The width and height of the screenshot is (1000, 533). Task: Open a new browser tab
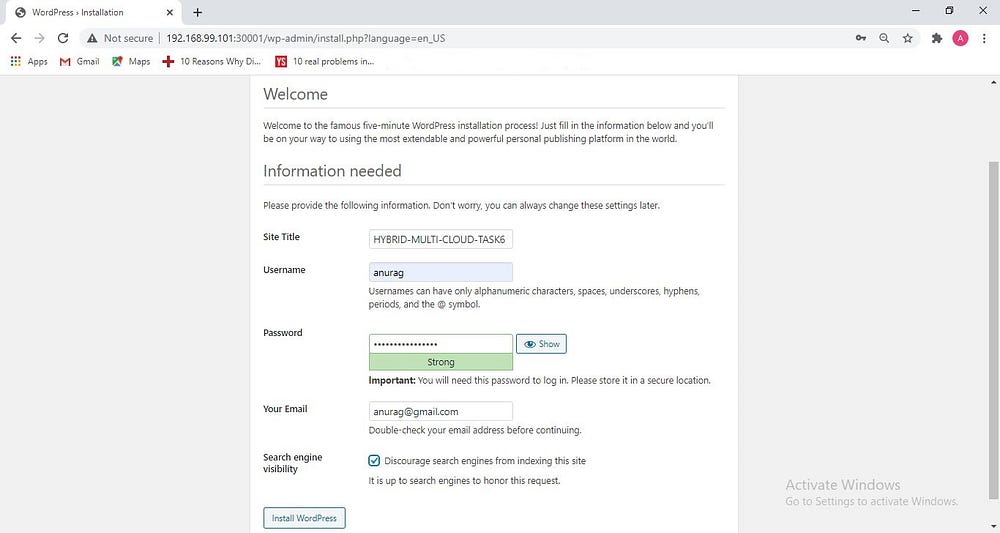[x=198, y=12]
